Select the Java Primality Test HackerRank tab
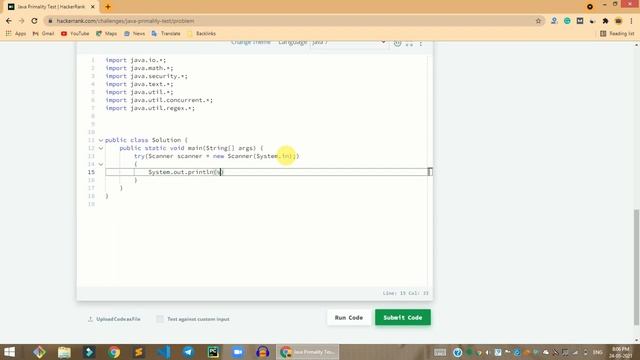Screen dimensions: 640x360 pyautogui.click(x=52, y=7)
